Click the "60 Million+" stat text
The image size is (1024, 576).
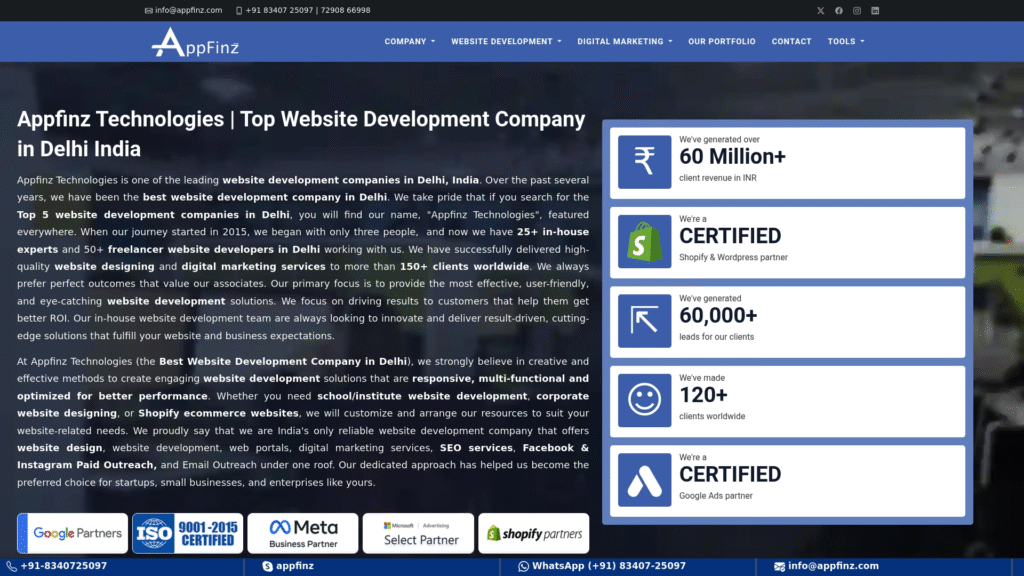point(732,157)
